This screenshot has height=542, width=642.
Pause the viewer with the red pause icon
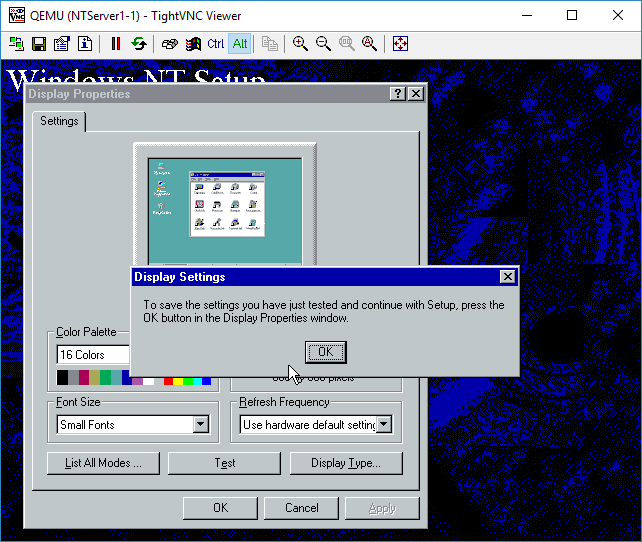116,44
